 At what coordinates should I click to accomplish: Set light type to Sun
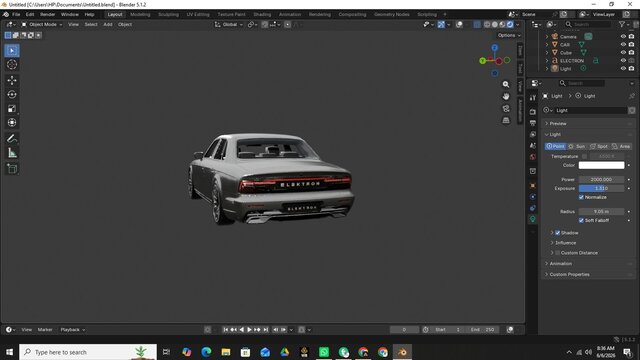pyautogui.click(x=577, y=146)
